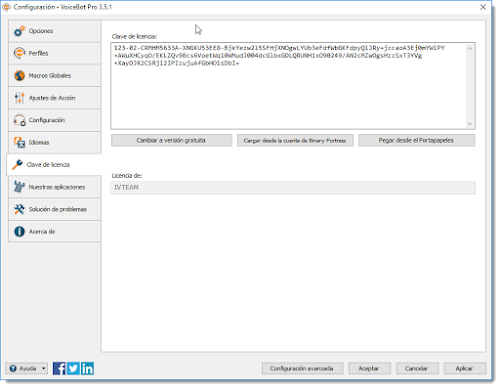Open the Configuración sidebar tab
The image size is (500, 388).
(55, 120)
